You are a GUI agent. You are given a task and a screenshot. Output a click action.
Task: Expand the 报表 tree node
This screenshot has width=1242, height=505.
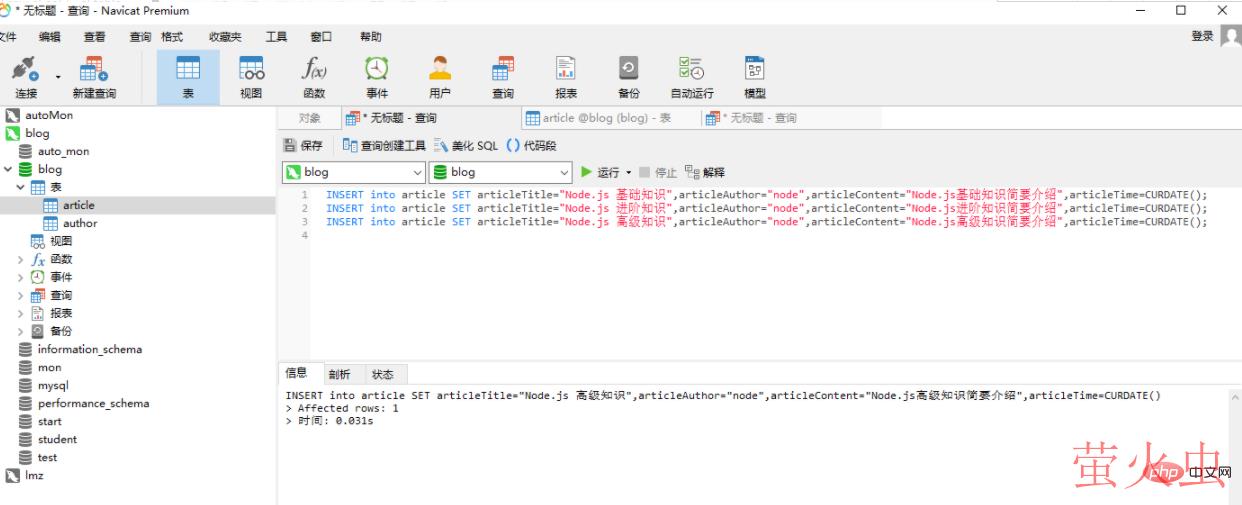coord(21,313)
